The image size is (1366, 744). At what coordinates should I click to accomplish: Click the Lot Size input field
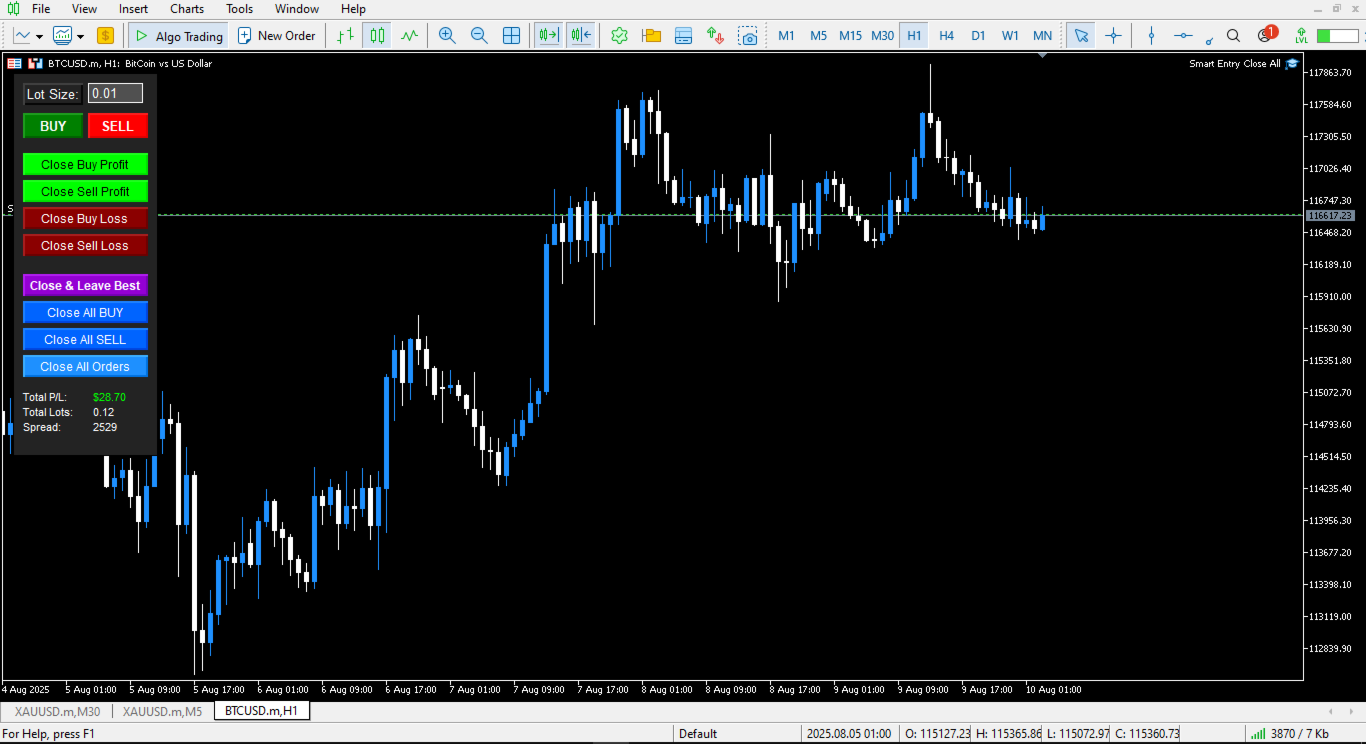point(114,94)
